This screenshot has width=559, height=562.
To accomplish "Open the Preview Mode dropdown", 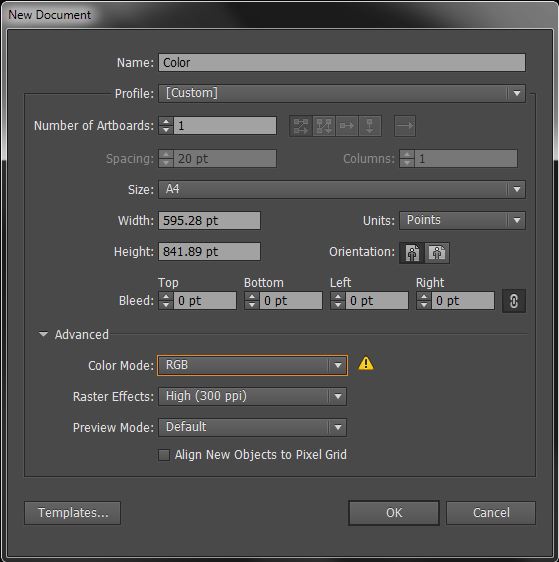I will click(252, 427).
